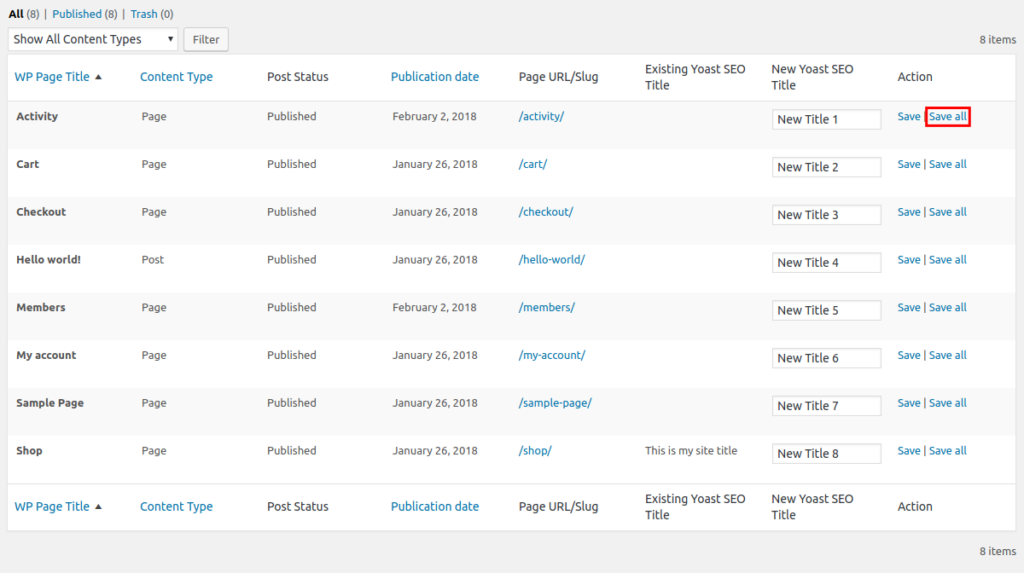The image size is (1024, 573).
Task: Open the /hello-world/ slug link
Action: click(551, 260)
